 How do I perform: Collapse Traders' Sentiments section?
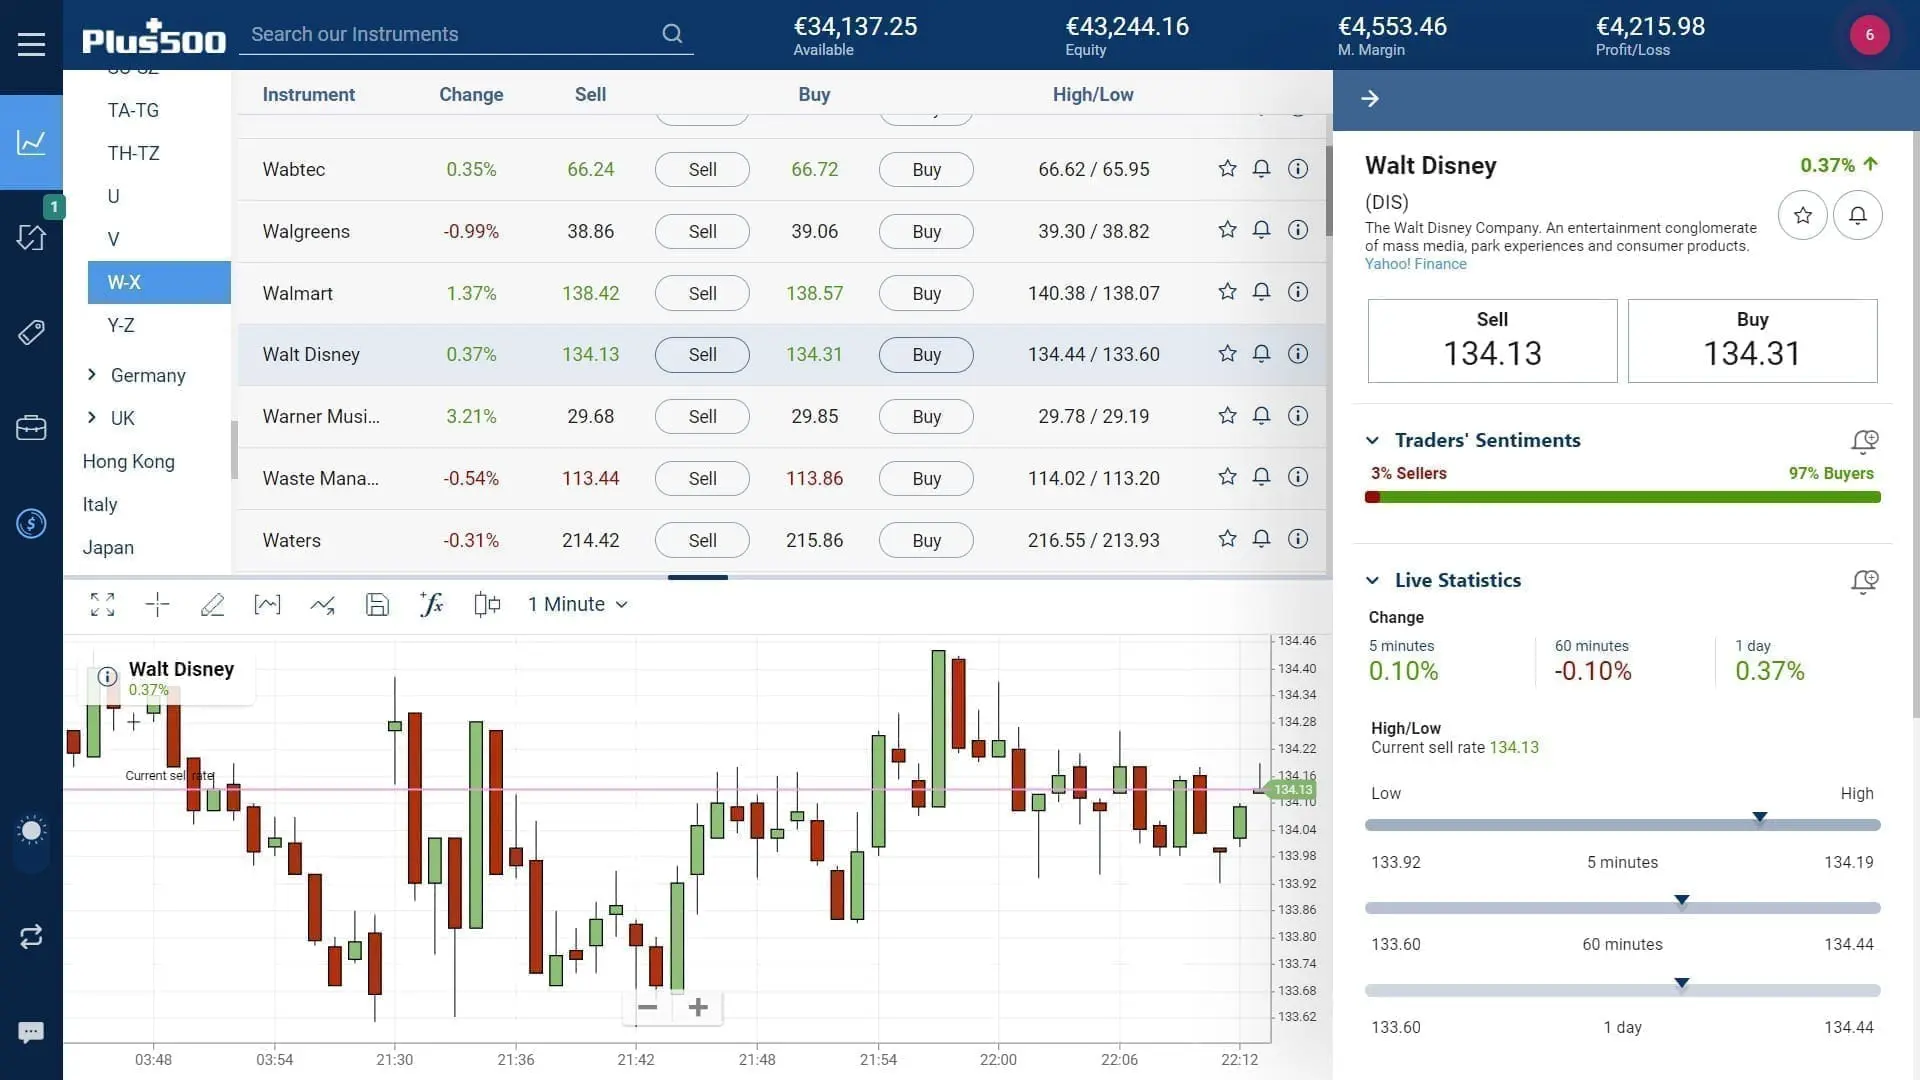point(1372,440)
